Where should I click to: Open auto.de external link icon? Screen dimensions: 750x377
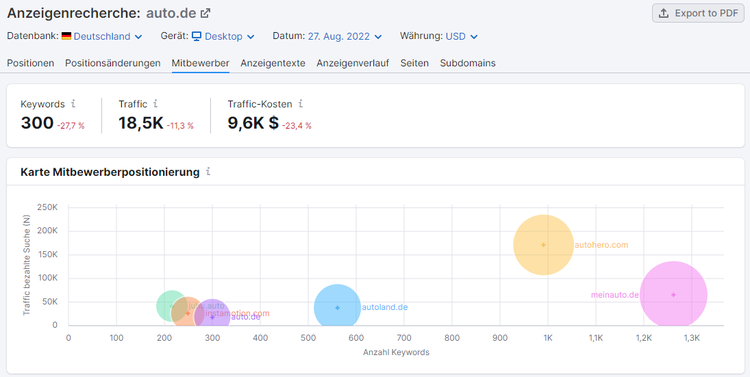coord(205,13)
